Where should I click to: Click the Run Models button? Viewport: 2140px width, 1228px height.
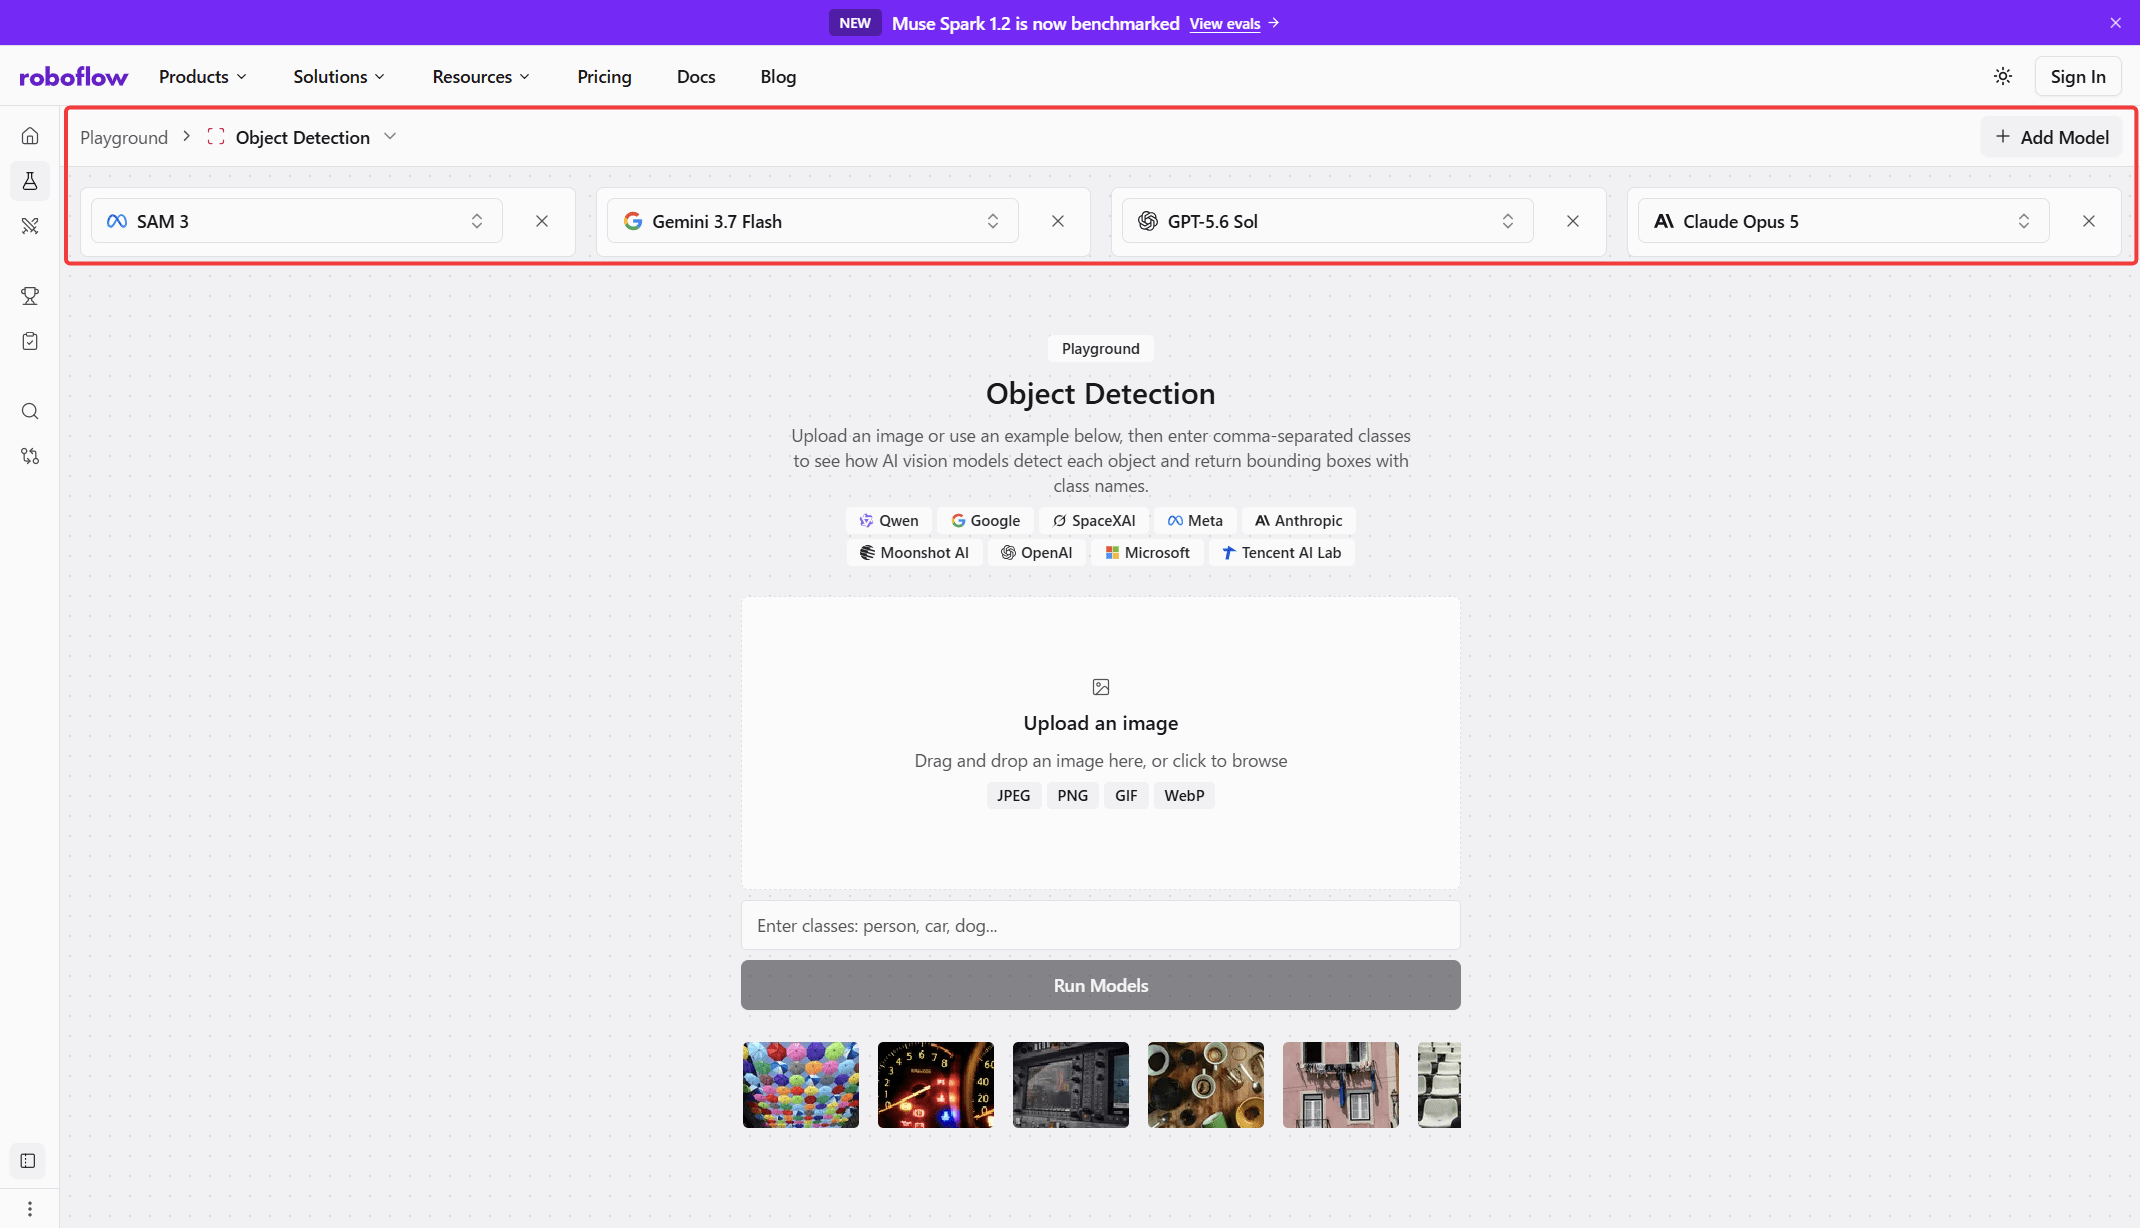tap(1101, 985)
